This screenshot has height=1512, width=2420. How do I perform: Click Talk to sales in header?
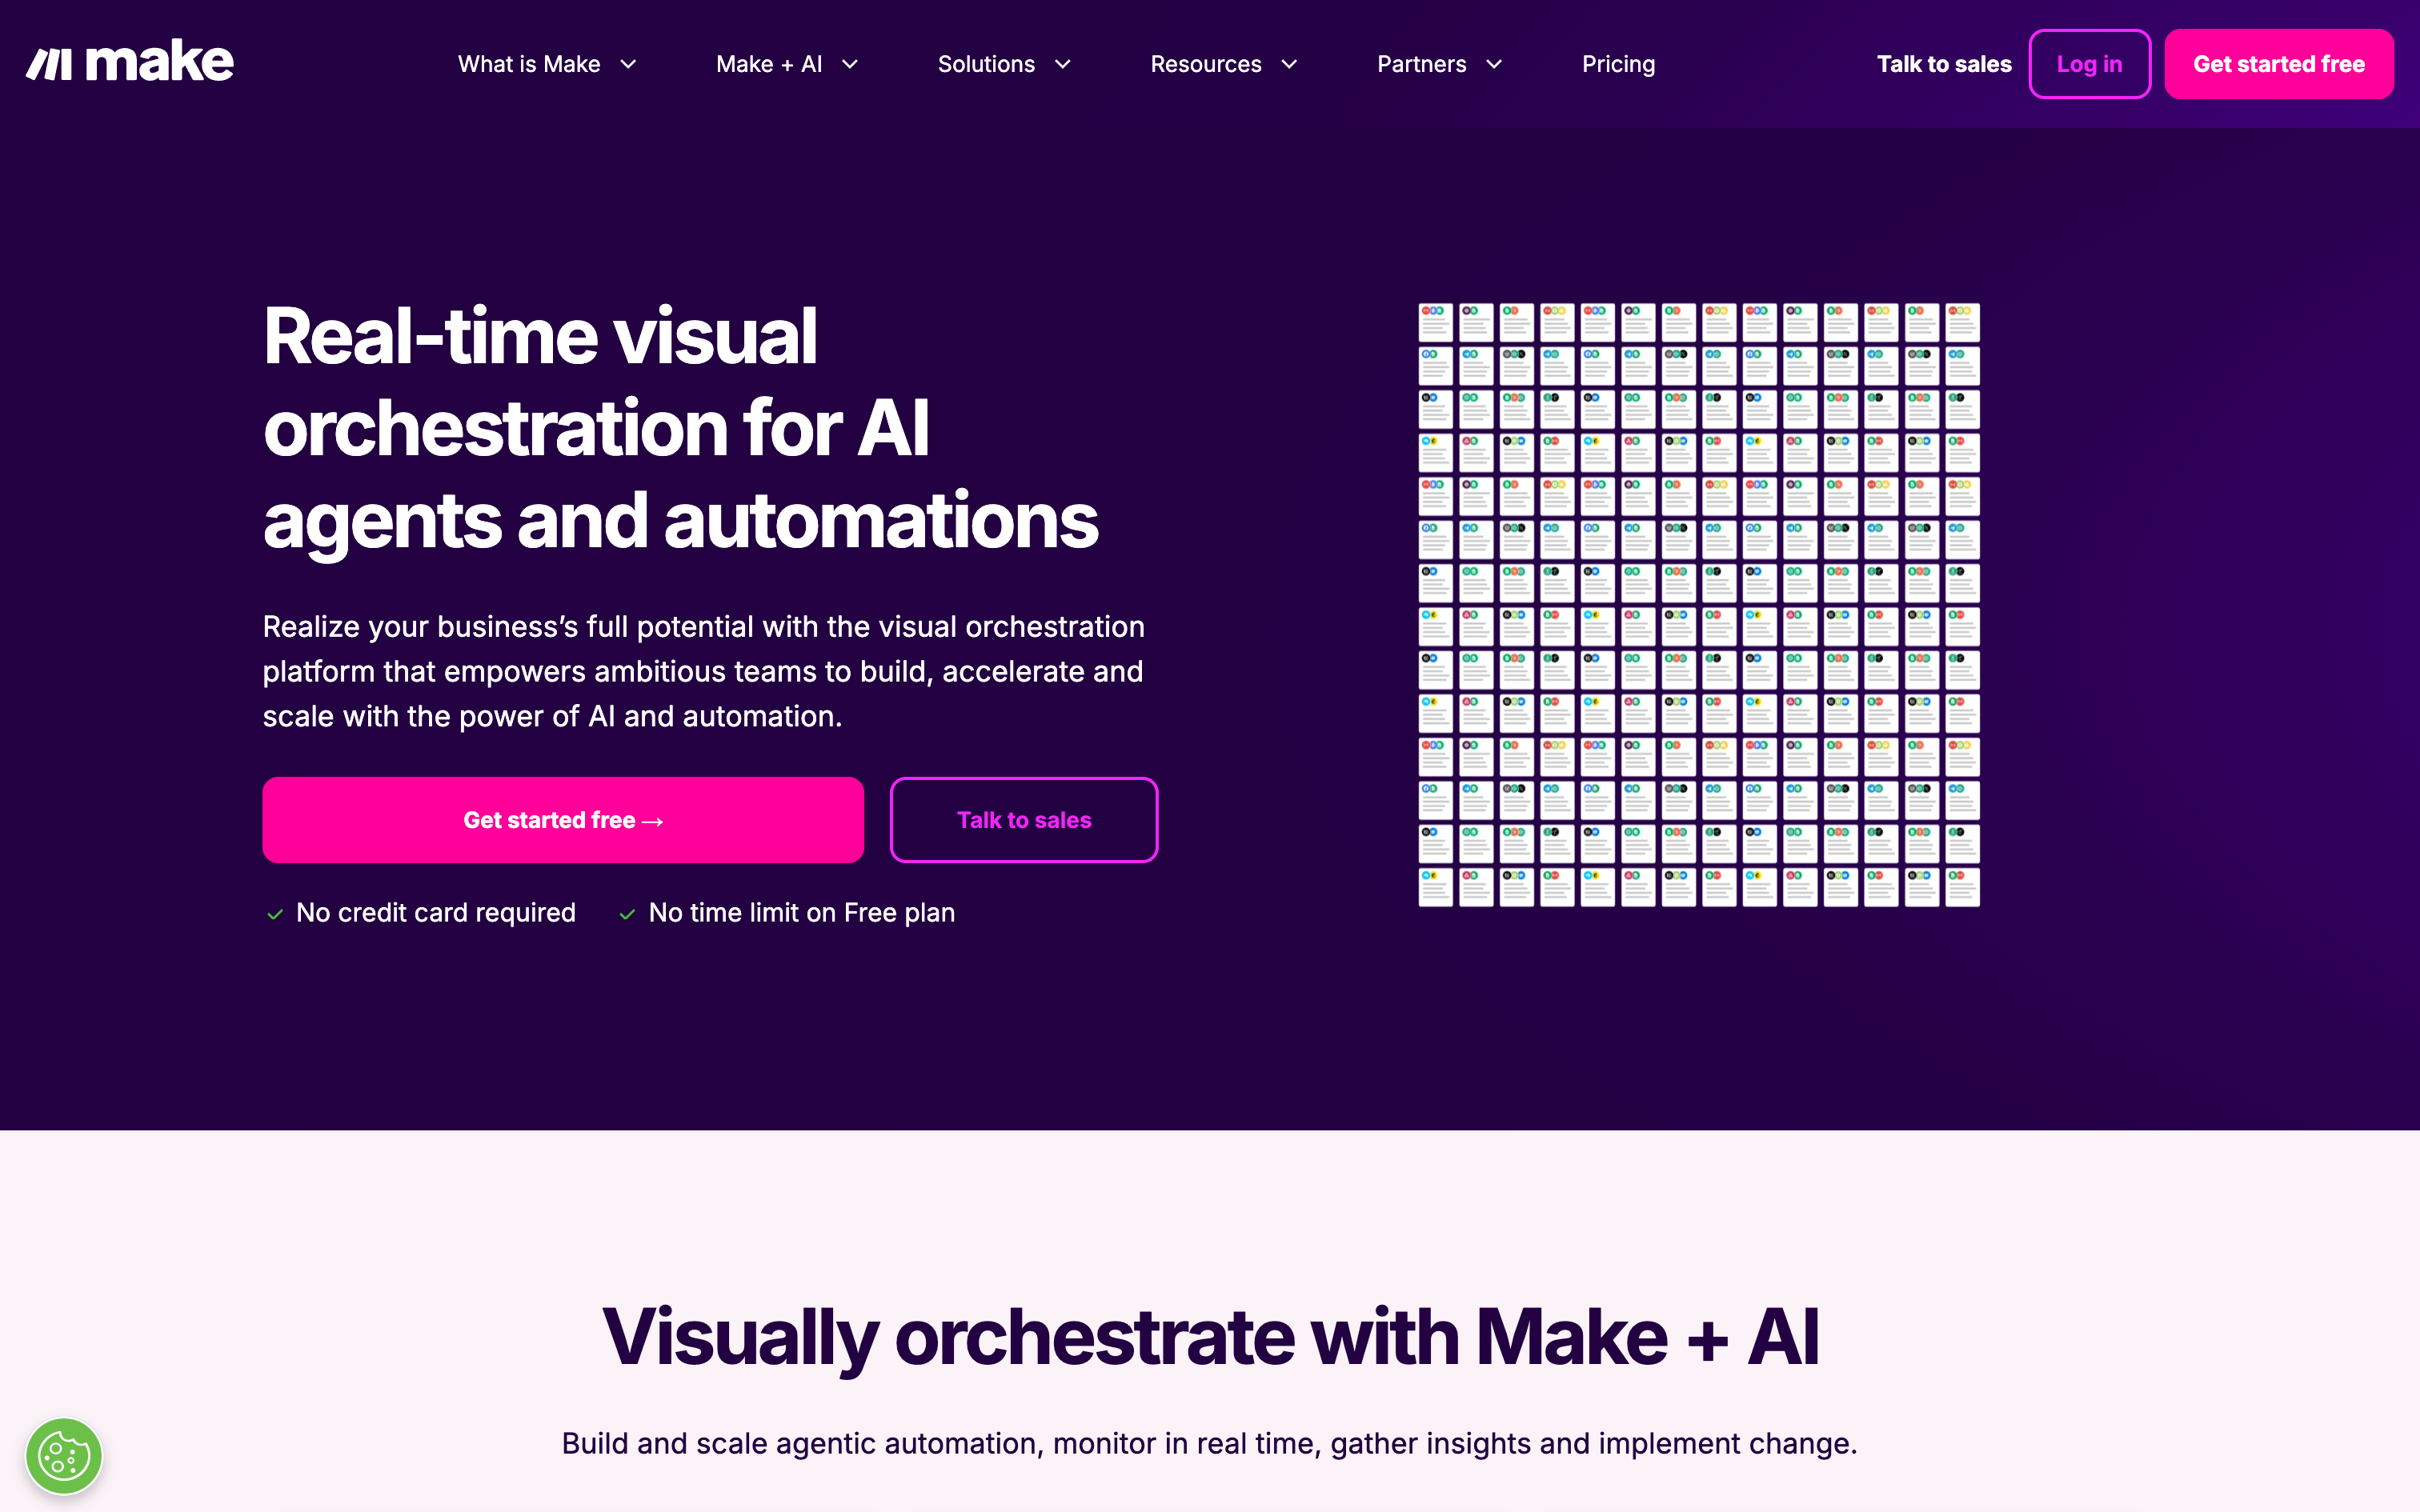[1943, 64]
